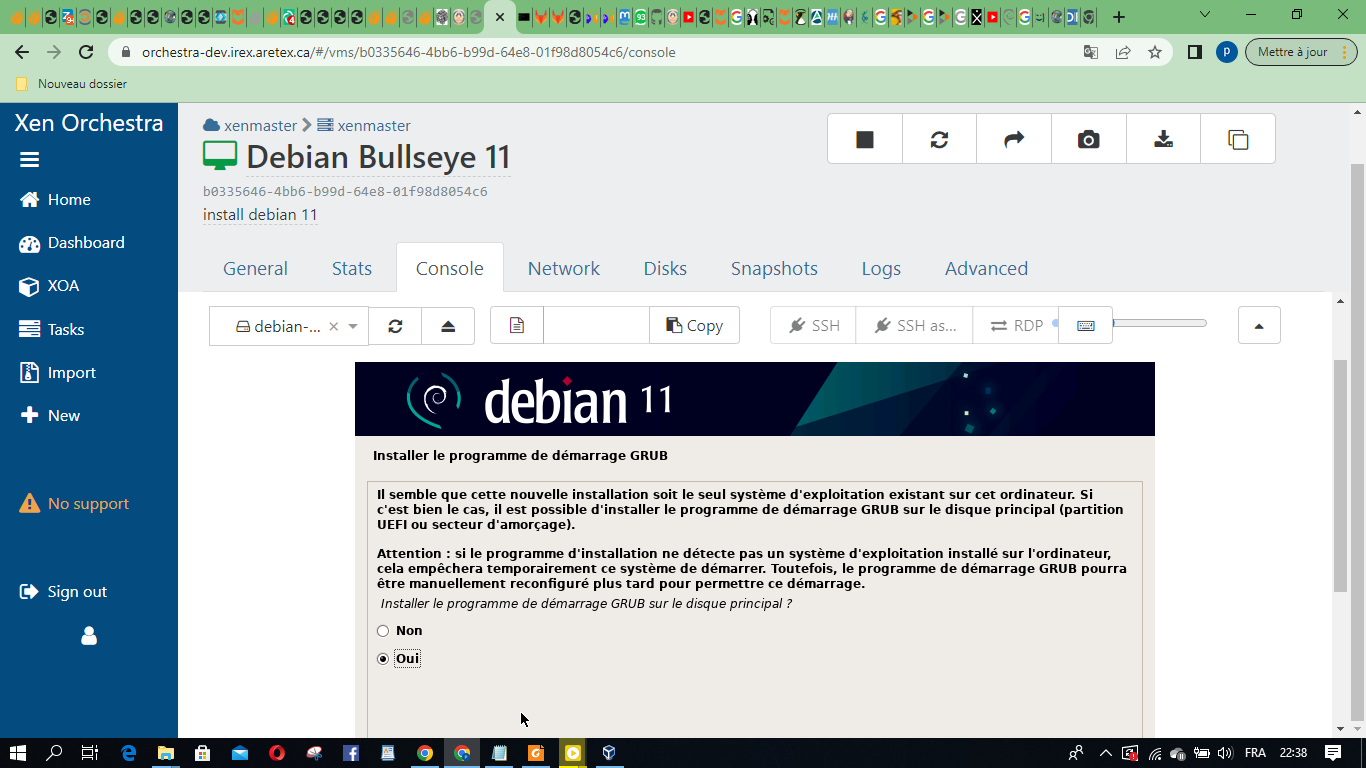The width and height of the screenshot is (1366, 768).
Task: Share this page via share icon
Action: tap(1123, 52)
